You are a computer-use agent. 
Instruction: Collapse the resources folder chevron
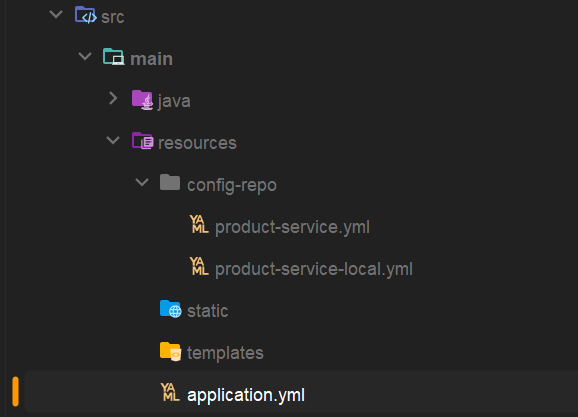(113, 140)
